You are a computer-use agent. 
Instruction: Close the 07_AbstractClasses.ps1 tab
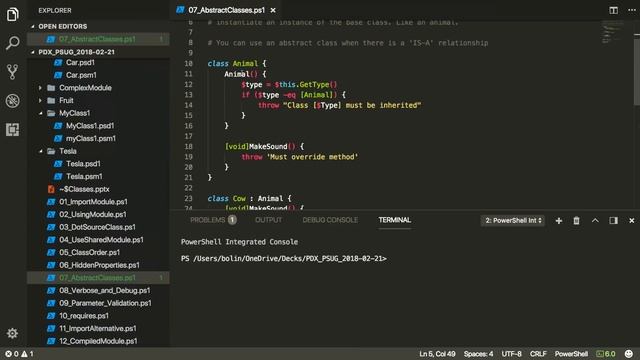point(273,10)
